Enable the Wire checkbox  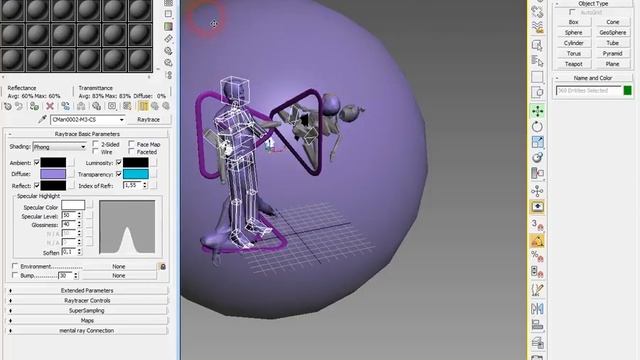point(96,151)
